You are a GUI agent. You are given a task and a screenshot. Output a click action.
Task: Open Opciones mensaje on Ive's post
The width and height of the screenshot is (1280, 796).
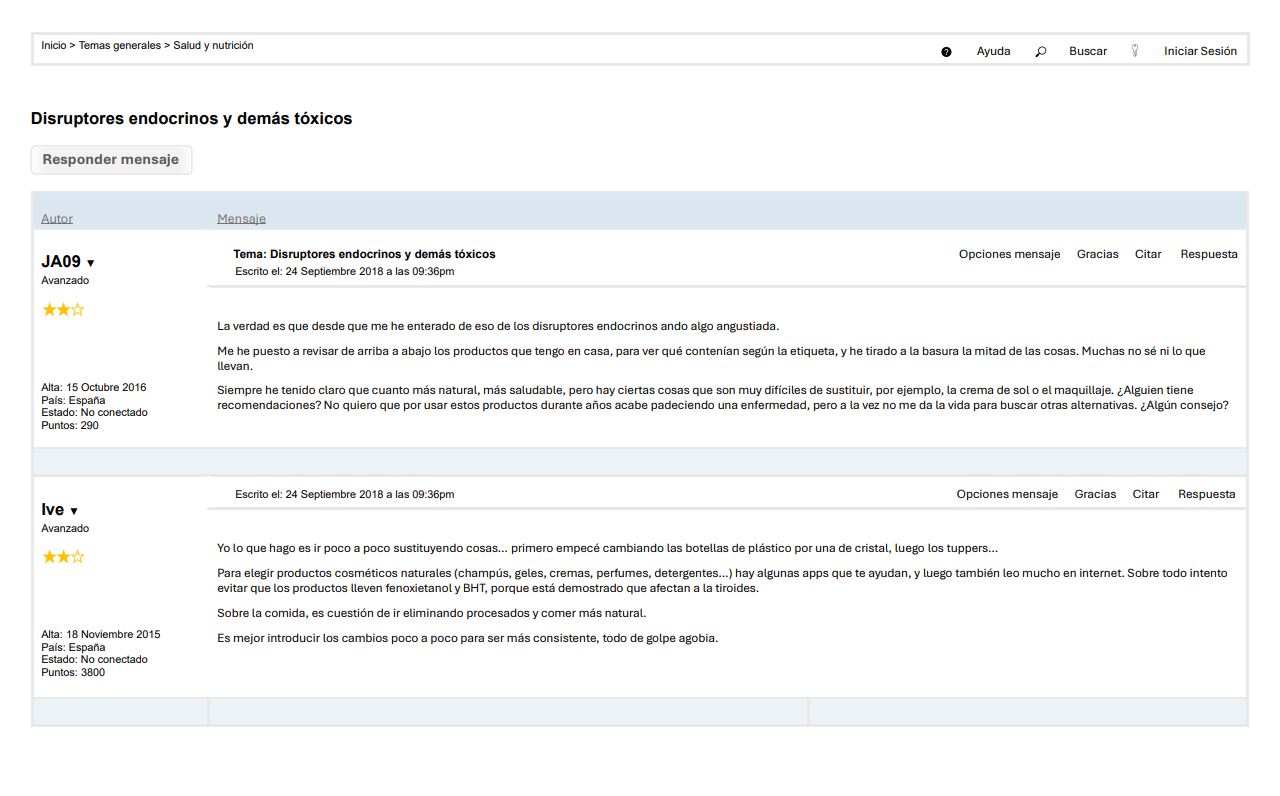[x=1006, y=494]
